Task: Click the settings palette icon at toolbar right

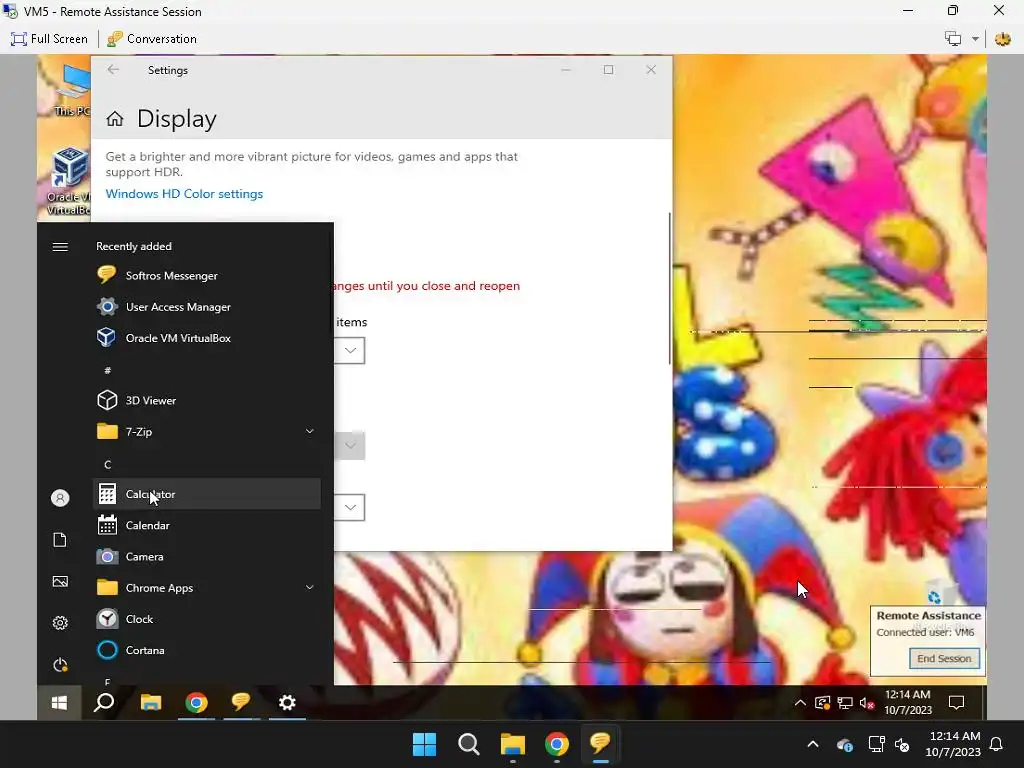Action: 1002,39
